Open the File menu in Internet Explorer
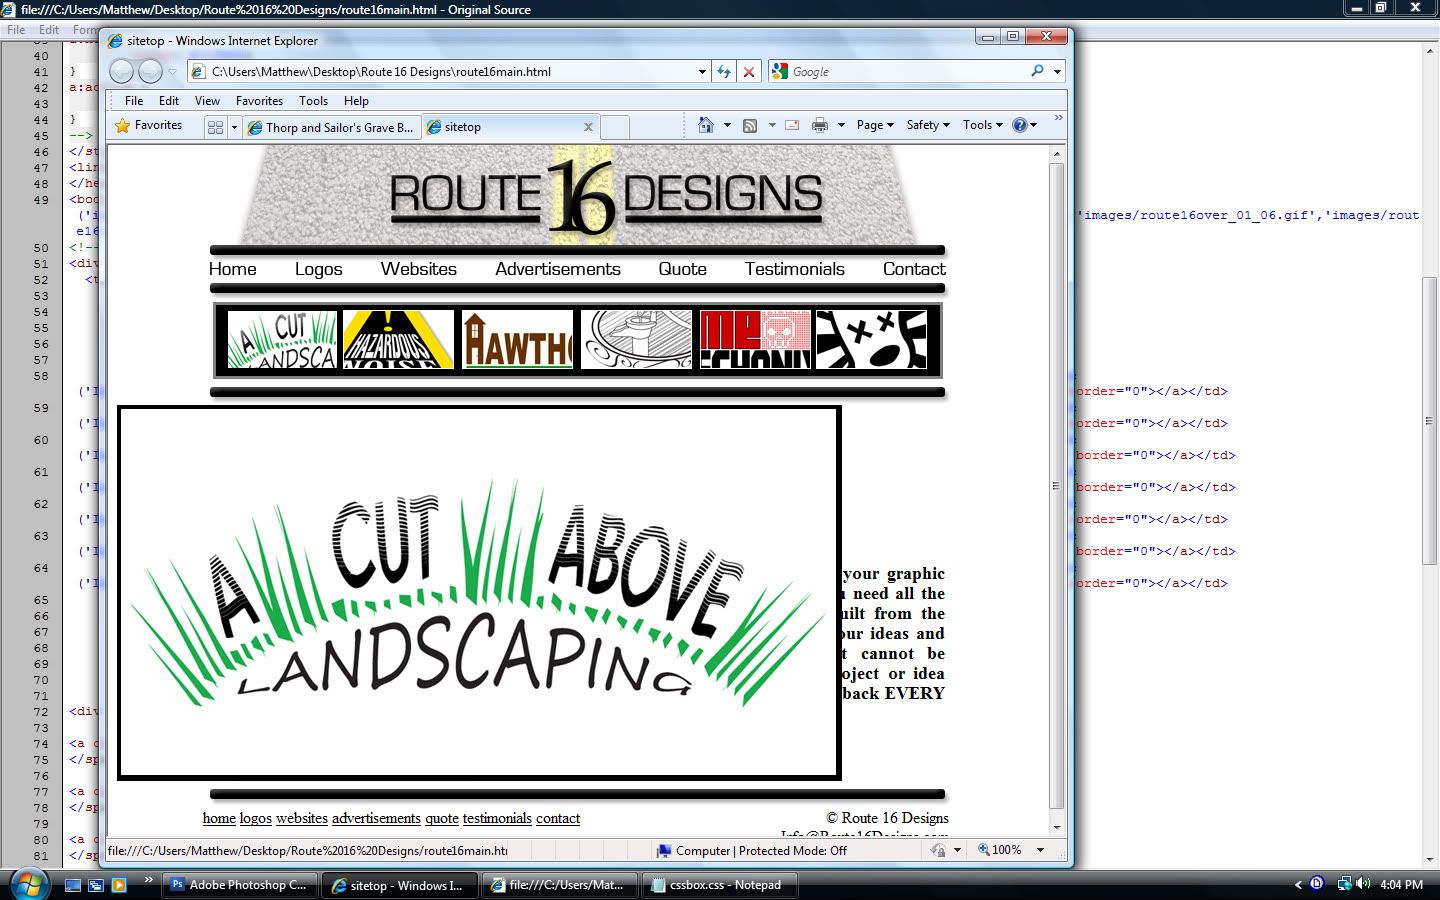The height and width of the screenshot is (900, 1440). 134,101
